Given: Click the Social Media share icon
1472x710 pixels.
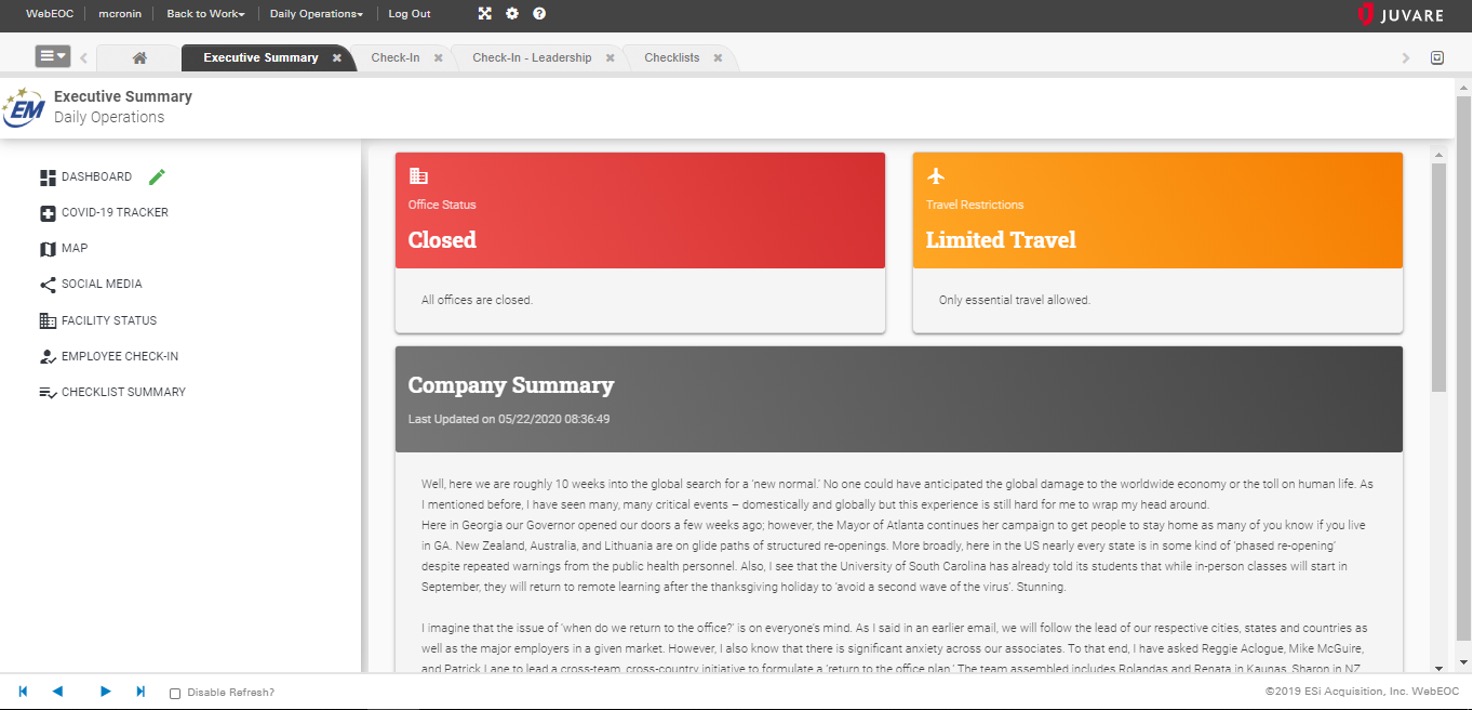Looking at the screenshot, I should click(48, 285).
